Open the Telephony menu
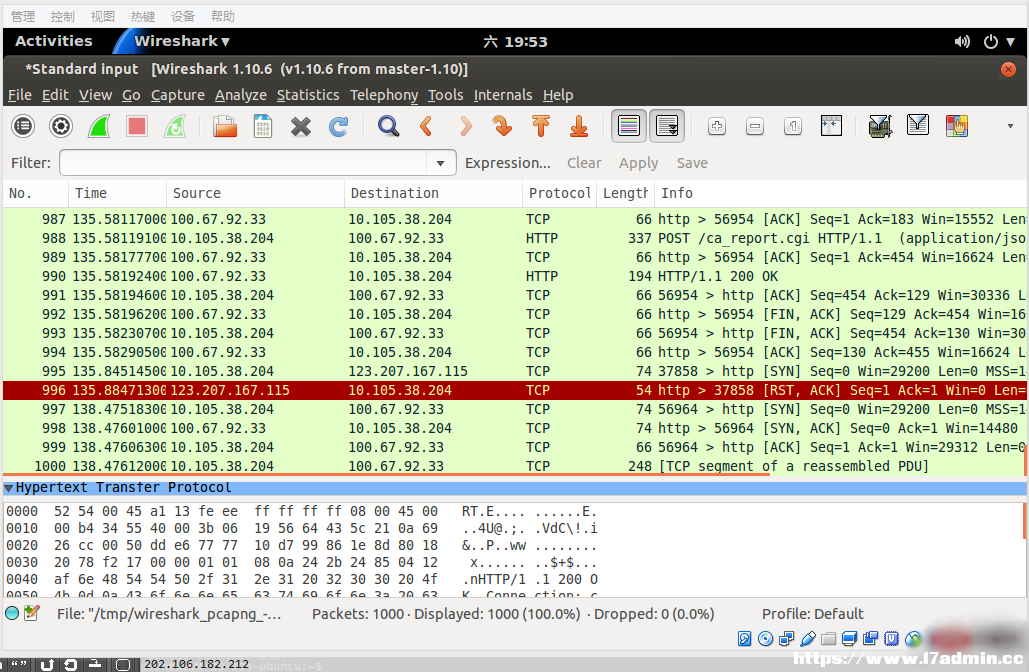Viewport: 1029px width, 672px height. pos(384,95)
